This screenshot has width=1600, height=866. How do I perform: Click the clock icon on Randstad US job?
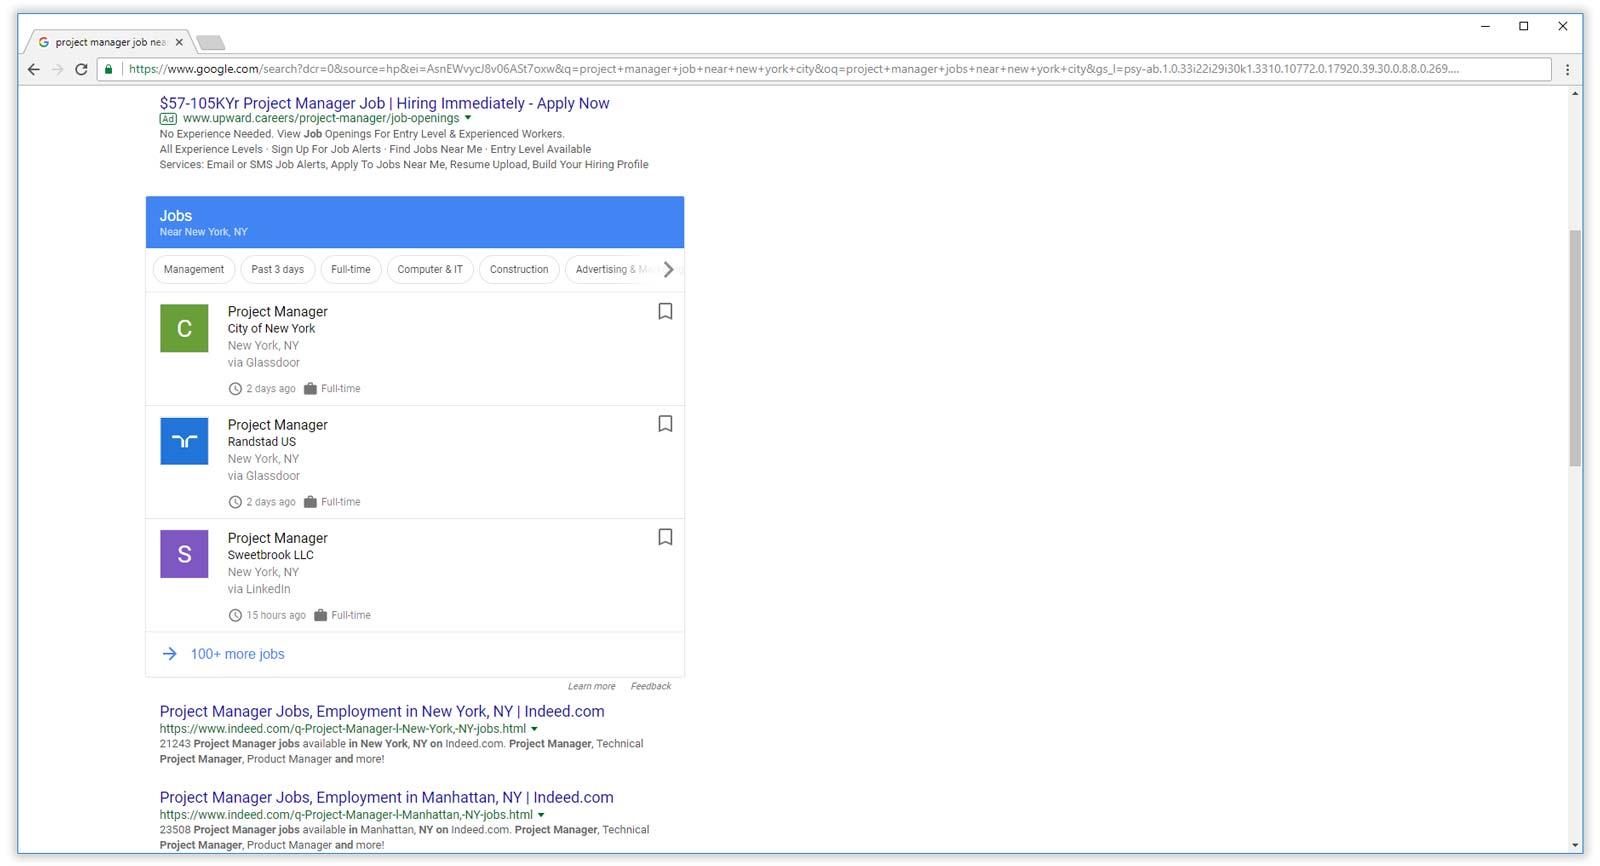click(235, 502)
